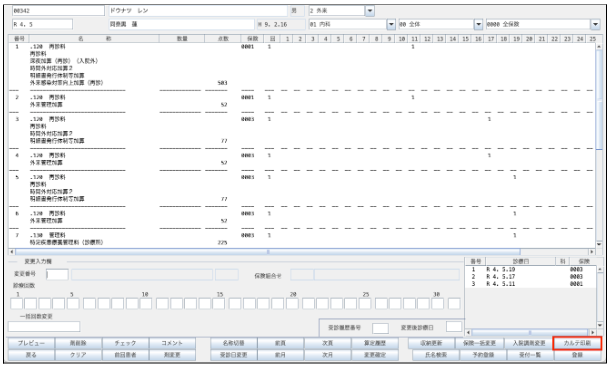The image size is (609, 366).
Task: Click the 予約登録 button
Action: (483, 355)
